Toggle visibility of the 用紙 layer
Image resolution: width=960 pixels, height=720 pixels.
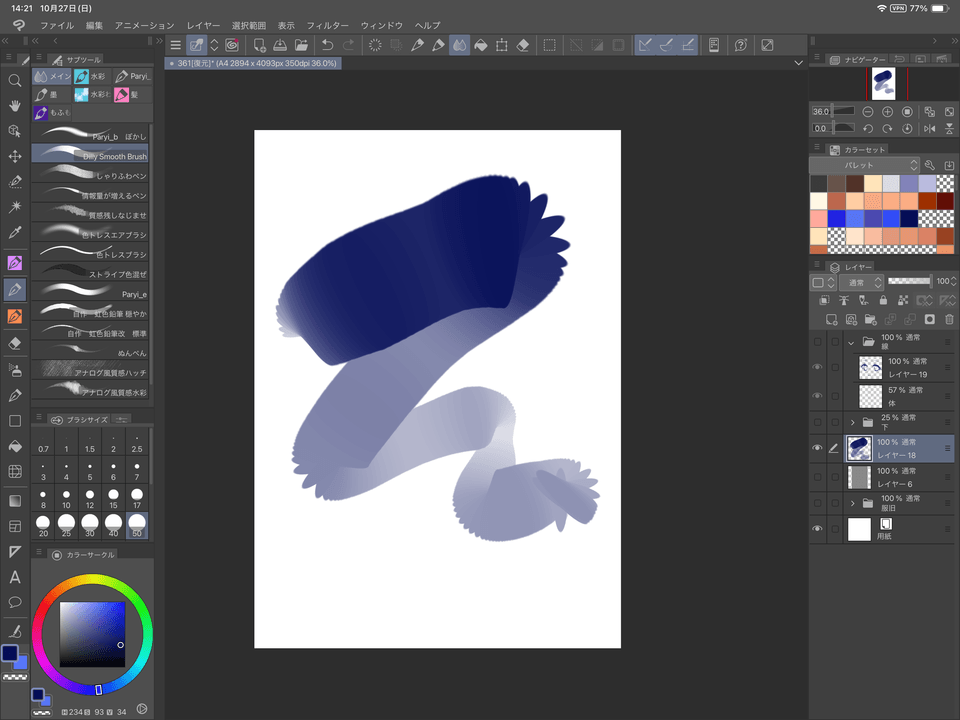(x=819, y=527)
